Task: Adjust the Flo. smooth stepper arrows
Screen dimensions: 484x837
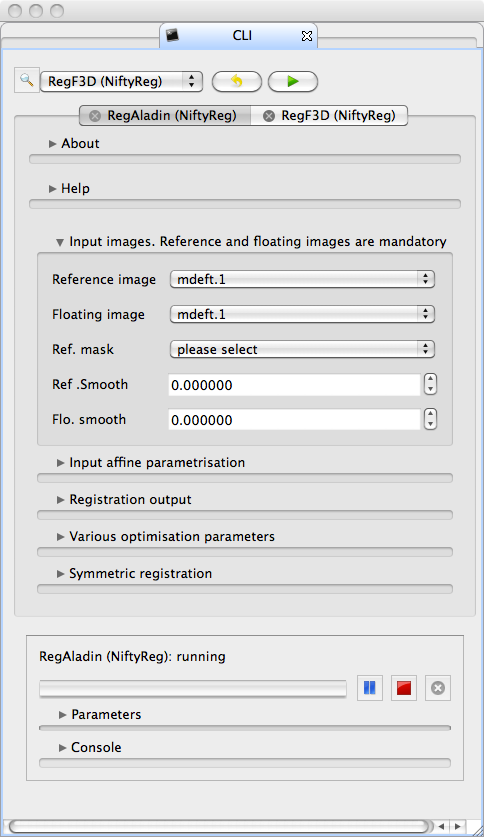Action: pyautogui.click(x=431, y=420)
